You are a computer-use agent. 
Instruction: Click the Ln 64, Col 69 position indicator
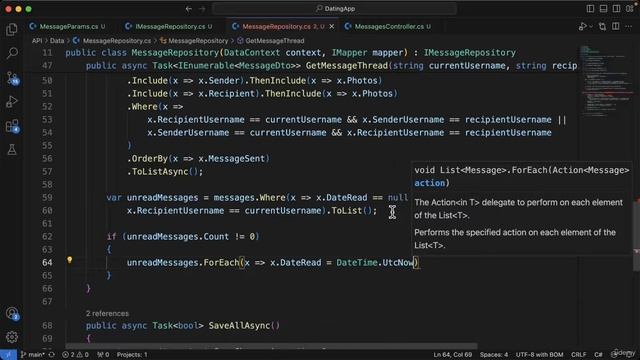453,355
